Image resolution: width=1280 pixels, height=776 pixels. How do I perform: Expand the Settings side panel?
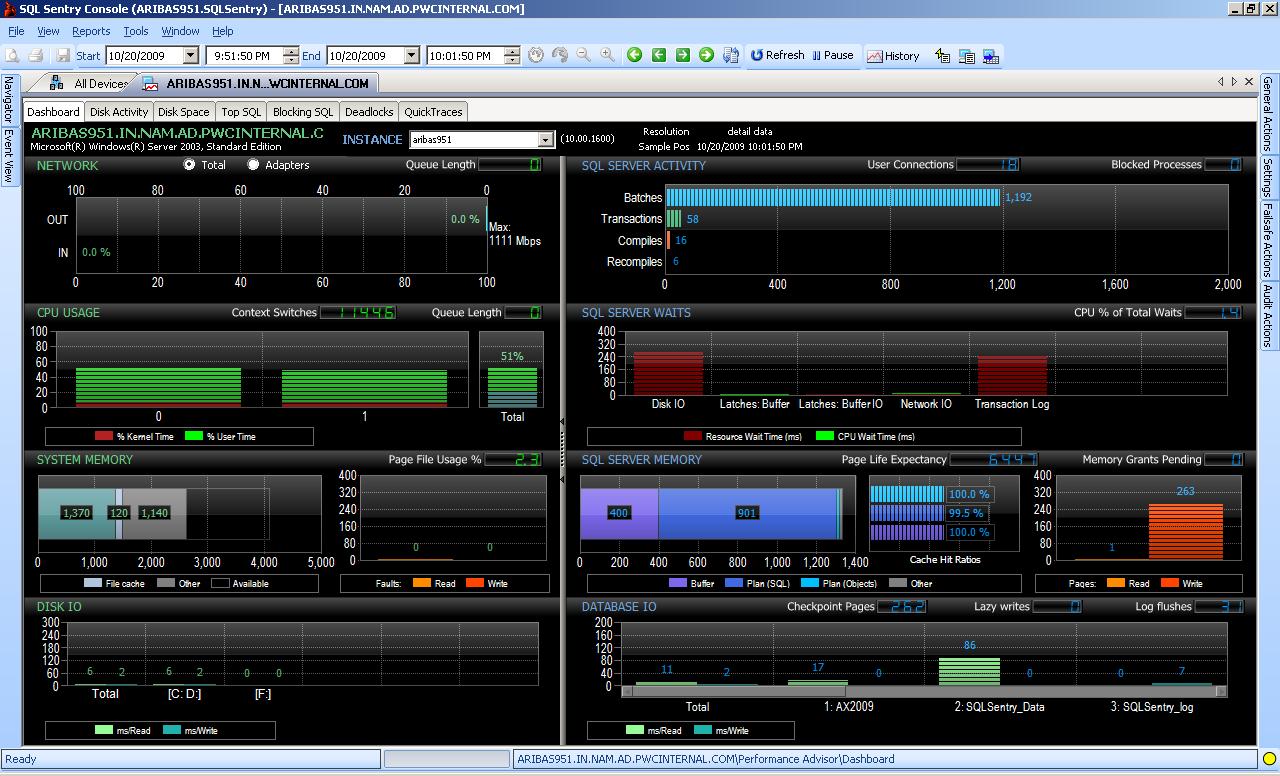pyautogui.click(x=1268, y=177)
